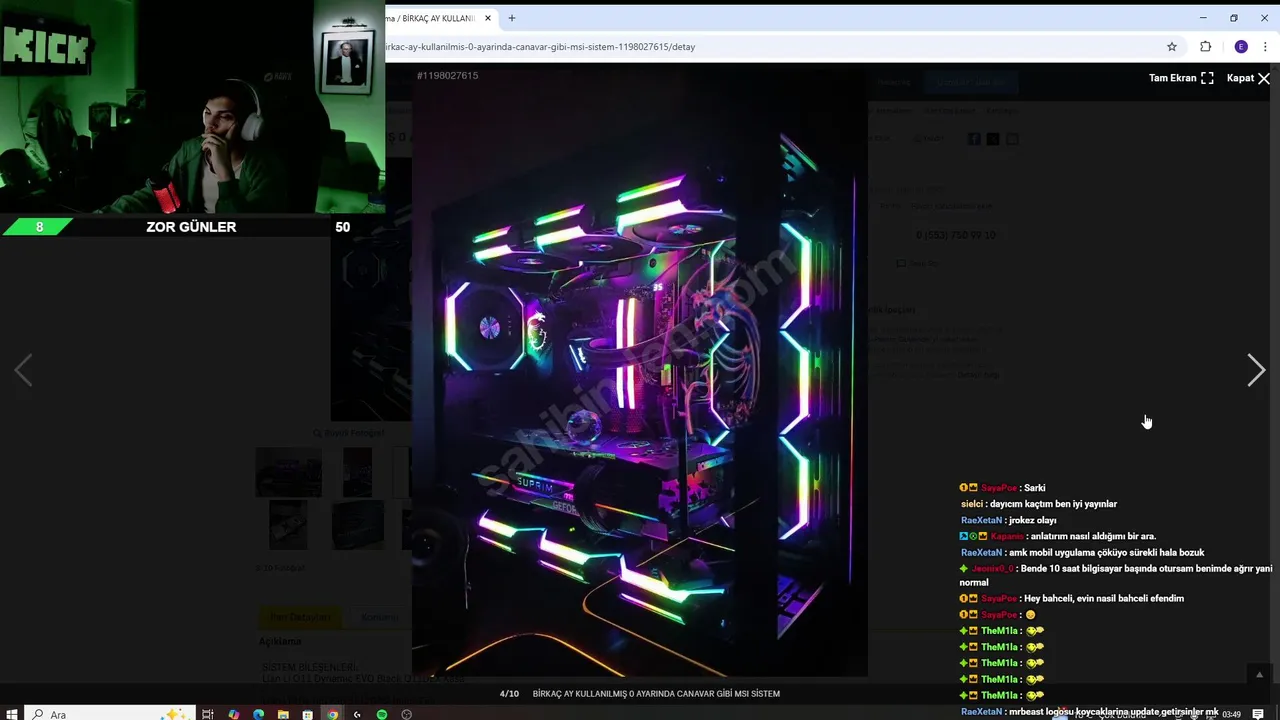Click the taskbar clock 03:49
Viewport: 1280px width, 720px height.
pos(1231,714)
